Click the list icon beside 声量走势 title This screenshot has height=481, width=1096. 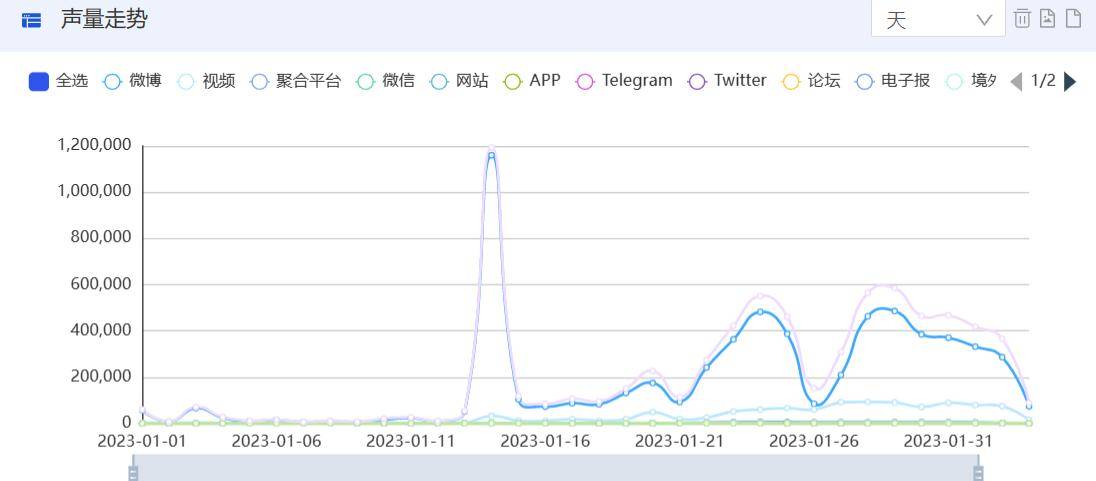(x=32, y=20)
